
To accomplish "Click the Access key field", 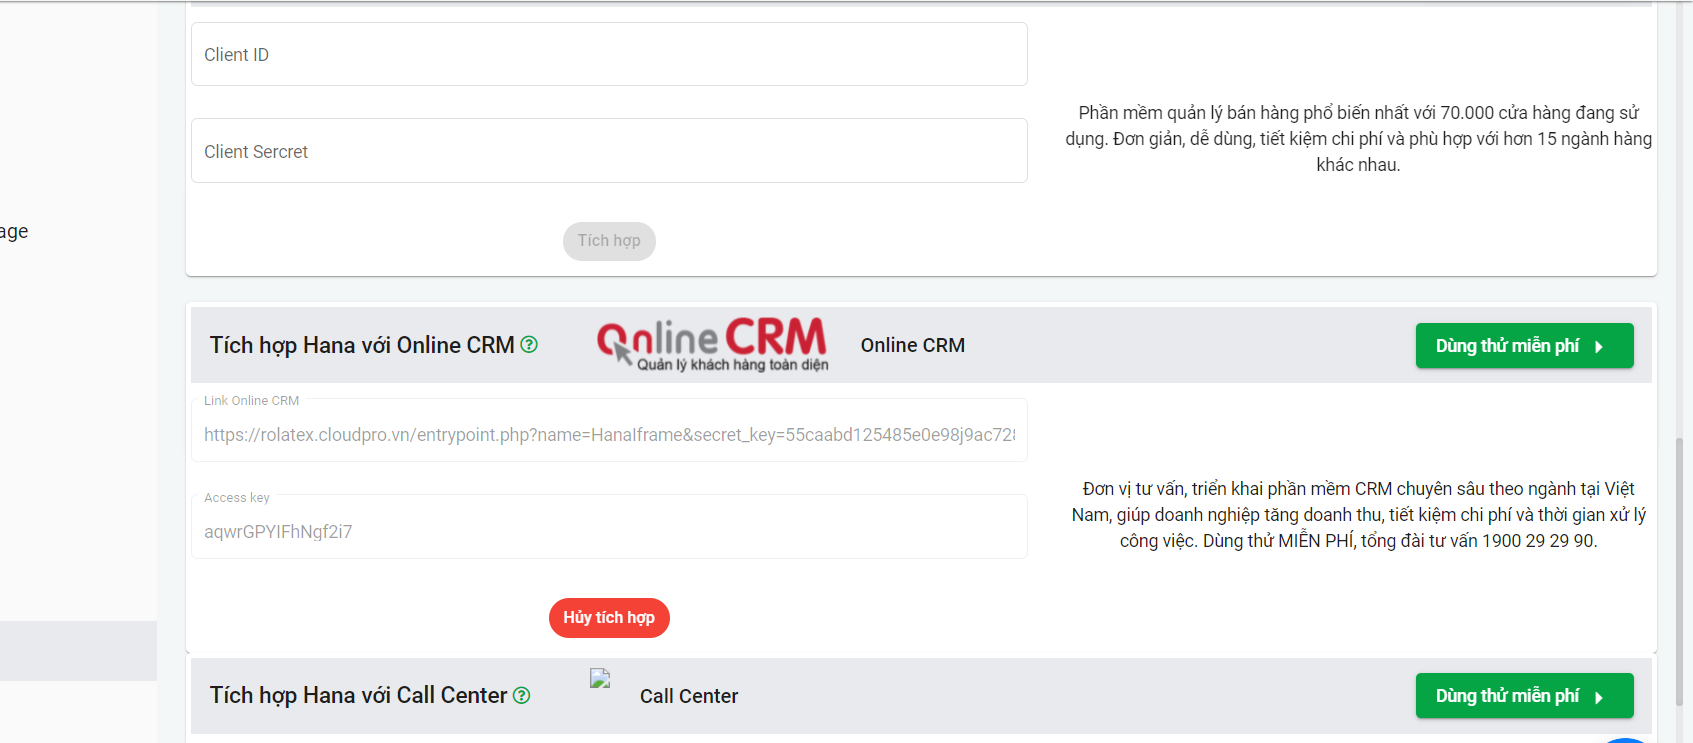I will [609, 528].
